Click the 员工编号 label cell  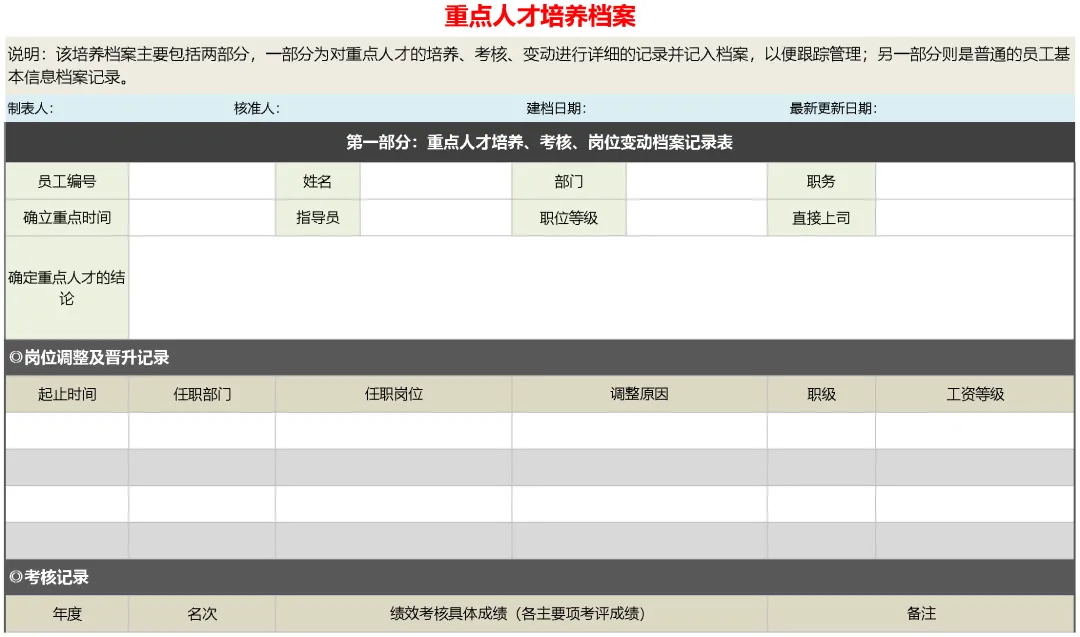click(67, 181)
